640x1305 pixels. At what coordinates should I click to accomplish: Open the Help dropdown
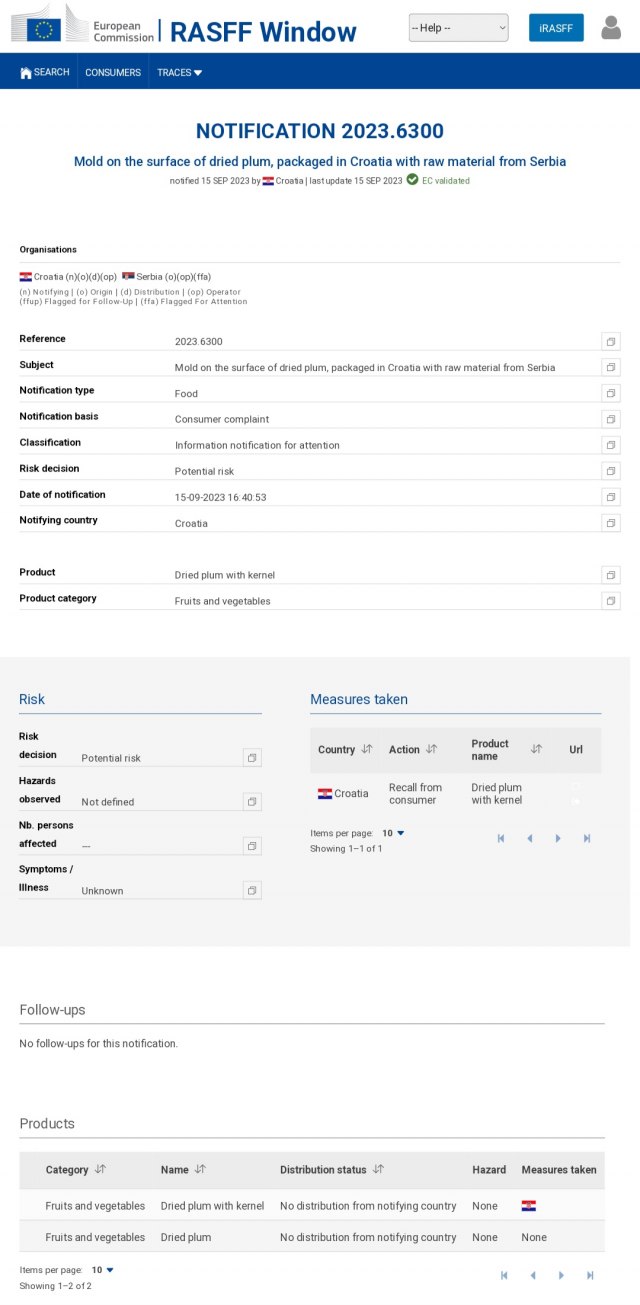point(458,28)
